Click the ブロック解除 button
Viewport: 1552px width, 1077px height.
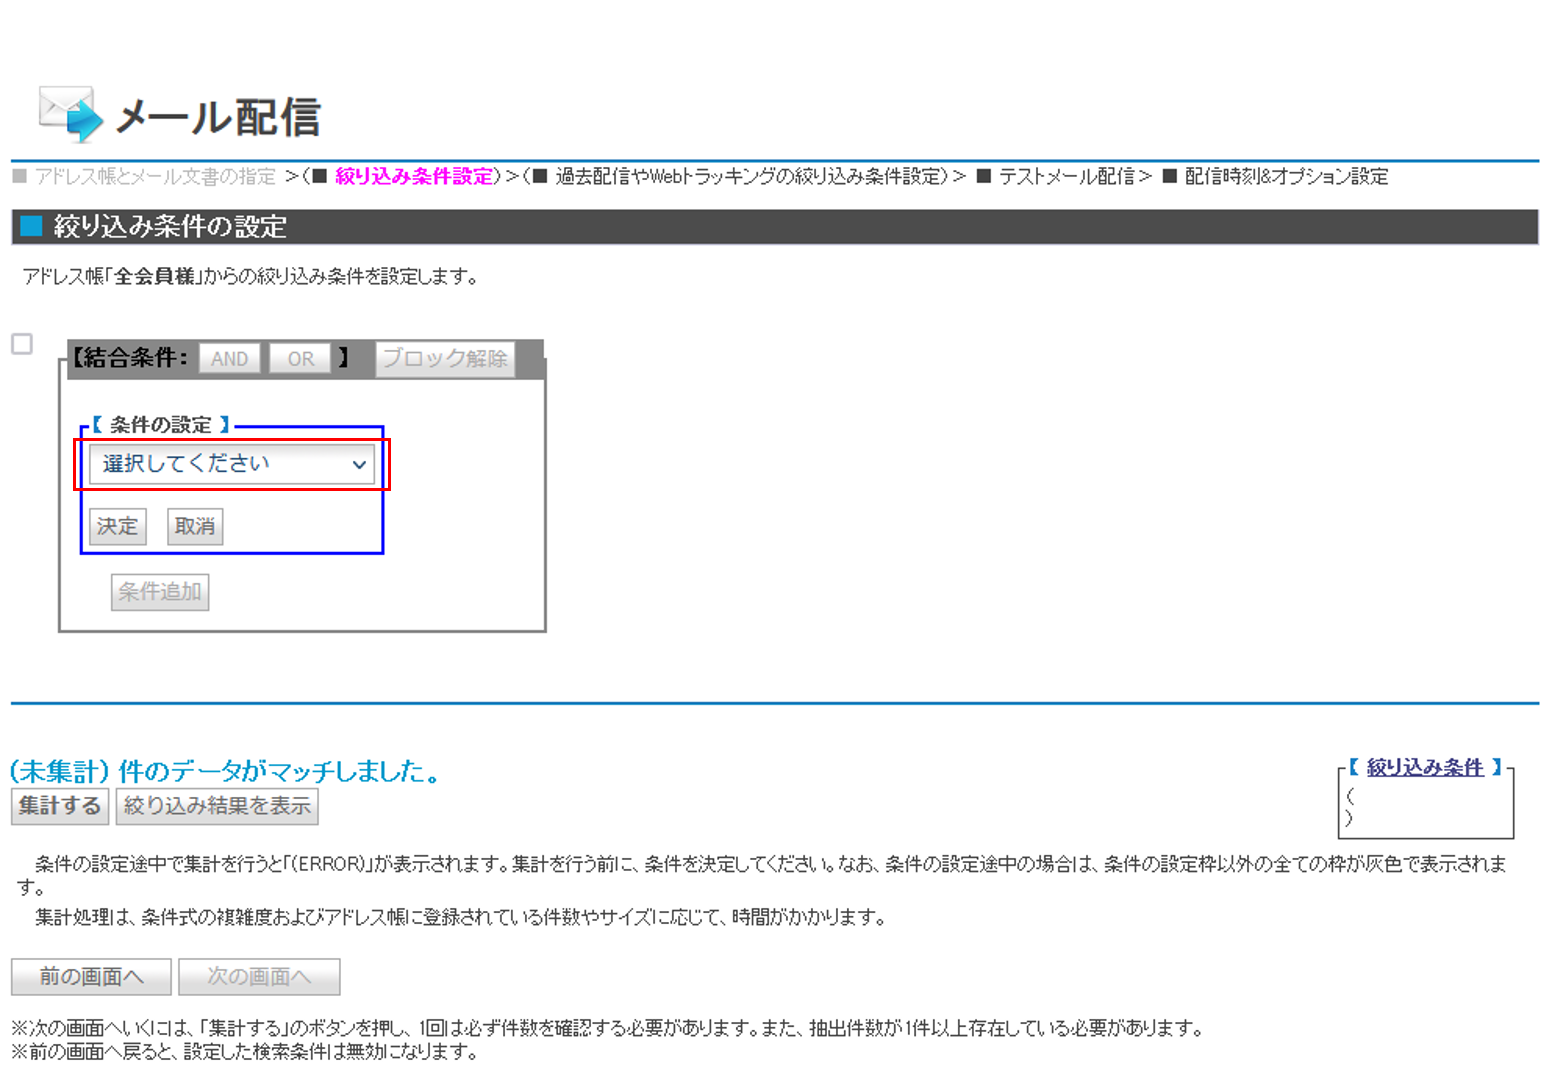click(444, 360)
